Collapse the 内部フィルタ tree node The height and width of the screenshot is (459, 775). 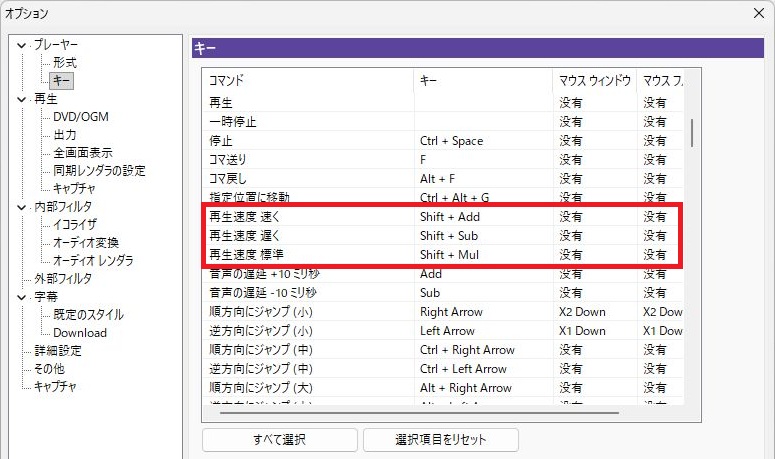22,207
